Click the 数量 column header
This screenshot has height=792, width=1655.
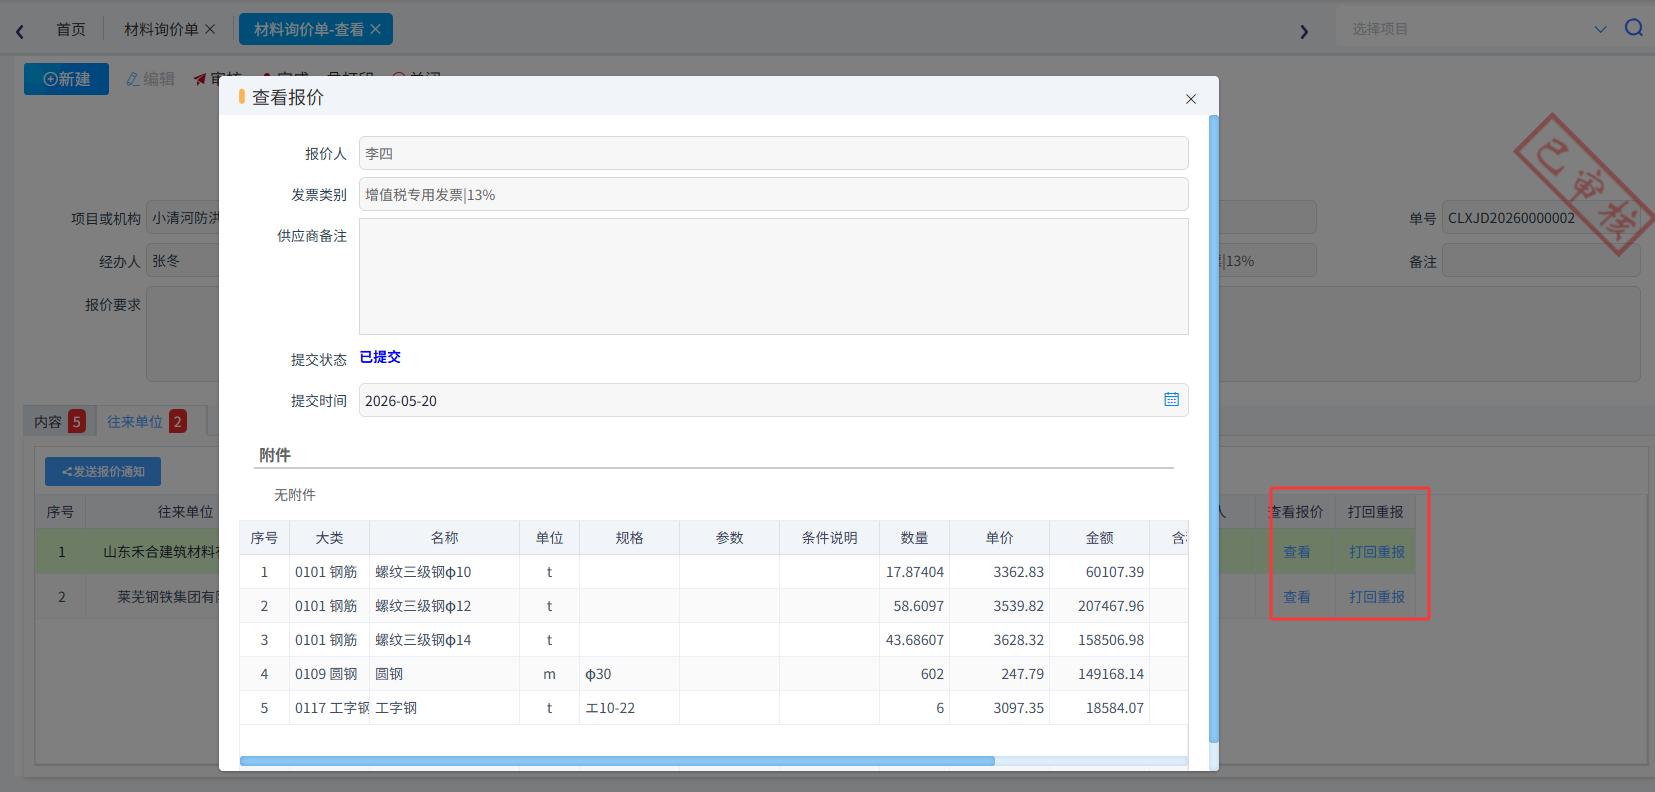pos(914,538)
